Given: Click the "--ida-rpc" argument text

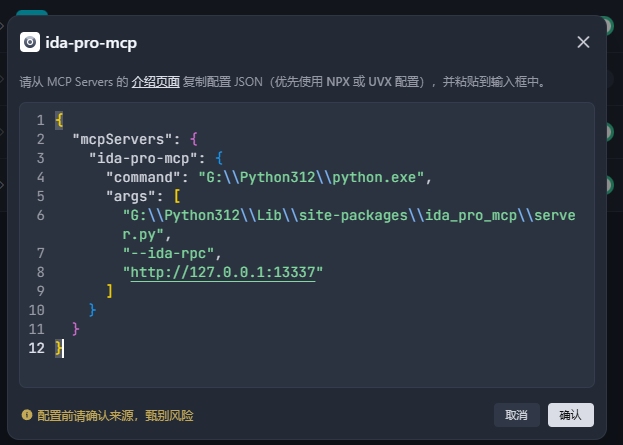Looking at the screenshot, I should click(x=168, y=253).
